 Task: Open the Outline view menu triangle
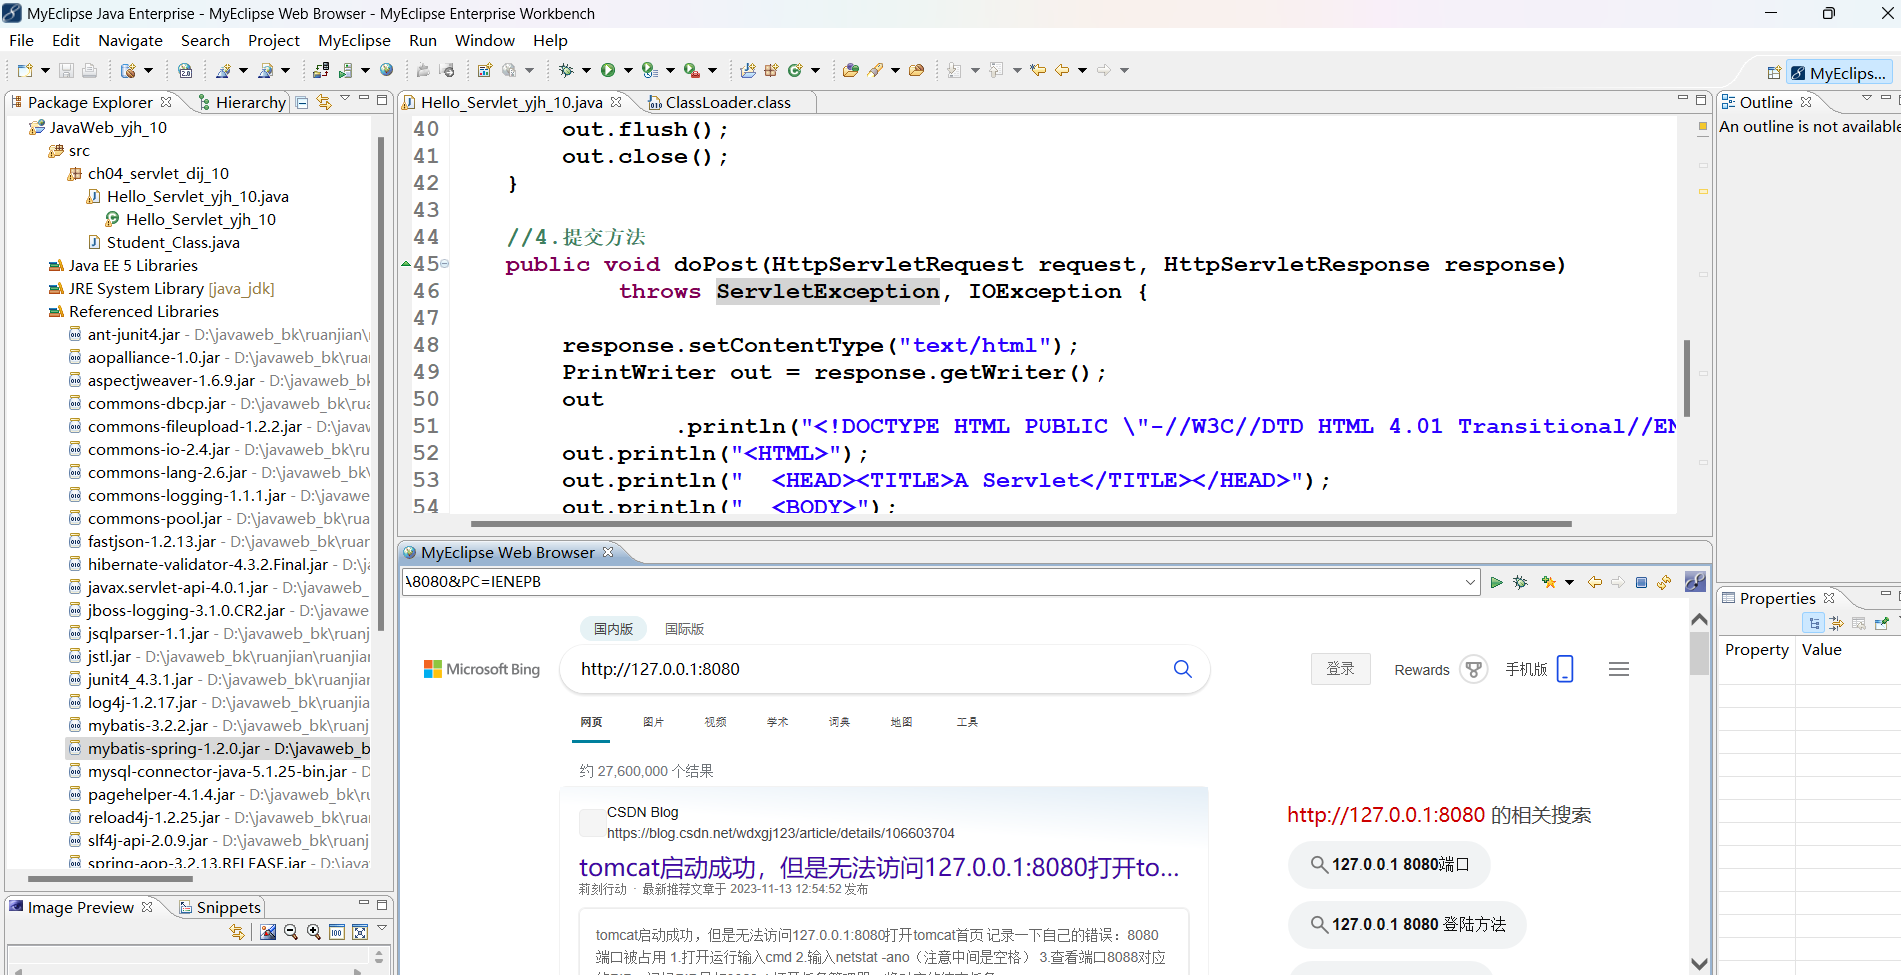coord(1866,98)
